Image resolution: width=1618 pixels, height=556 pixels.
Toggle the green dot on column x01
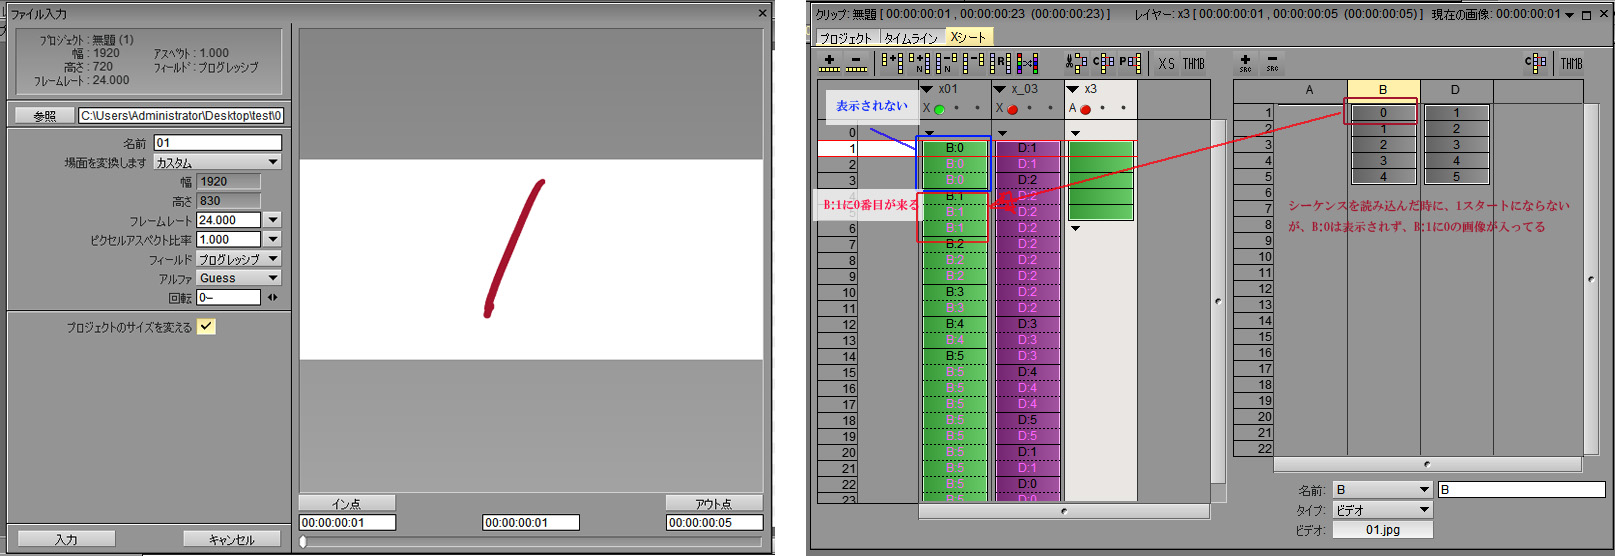coord(939,109)
